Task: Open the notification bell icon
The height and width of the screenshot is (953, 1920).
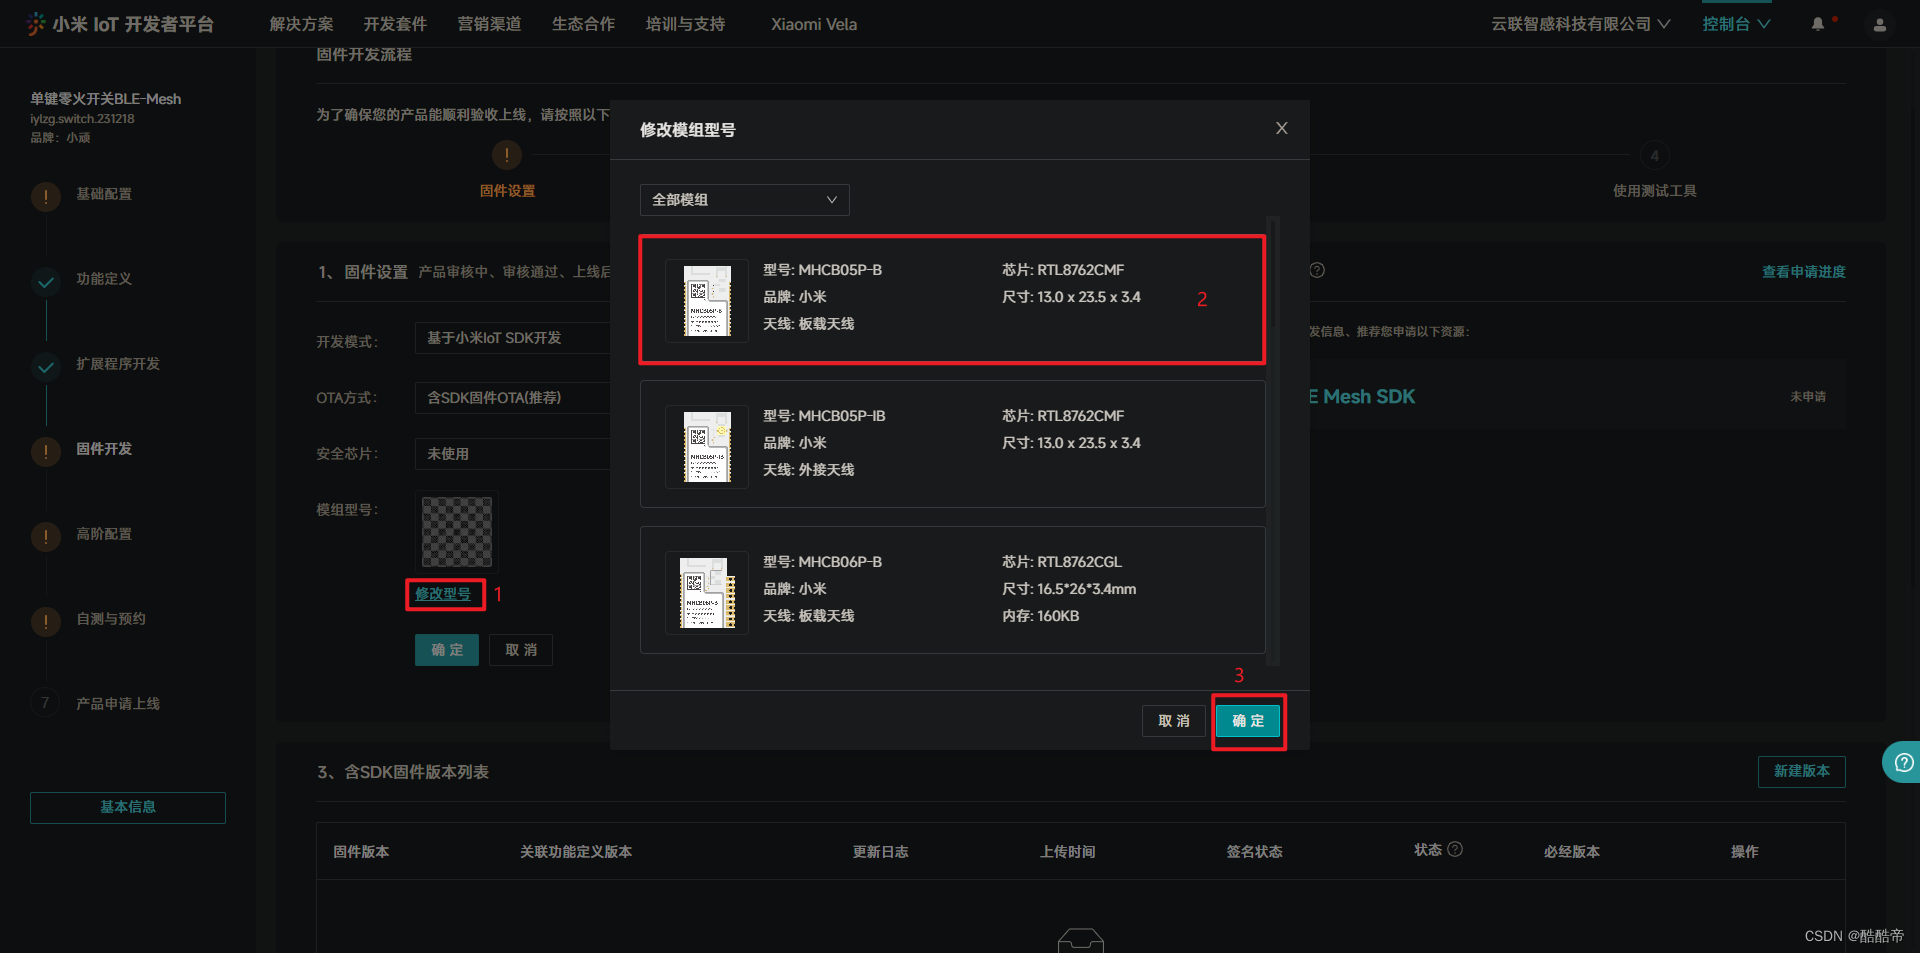Action: [1818, 24]
